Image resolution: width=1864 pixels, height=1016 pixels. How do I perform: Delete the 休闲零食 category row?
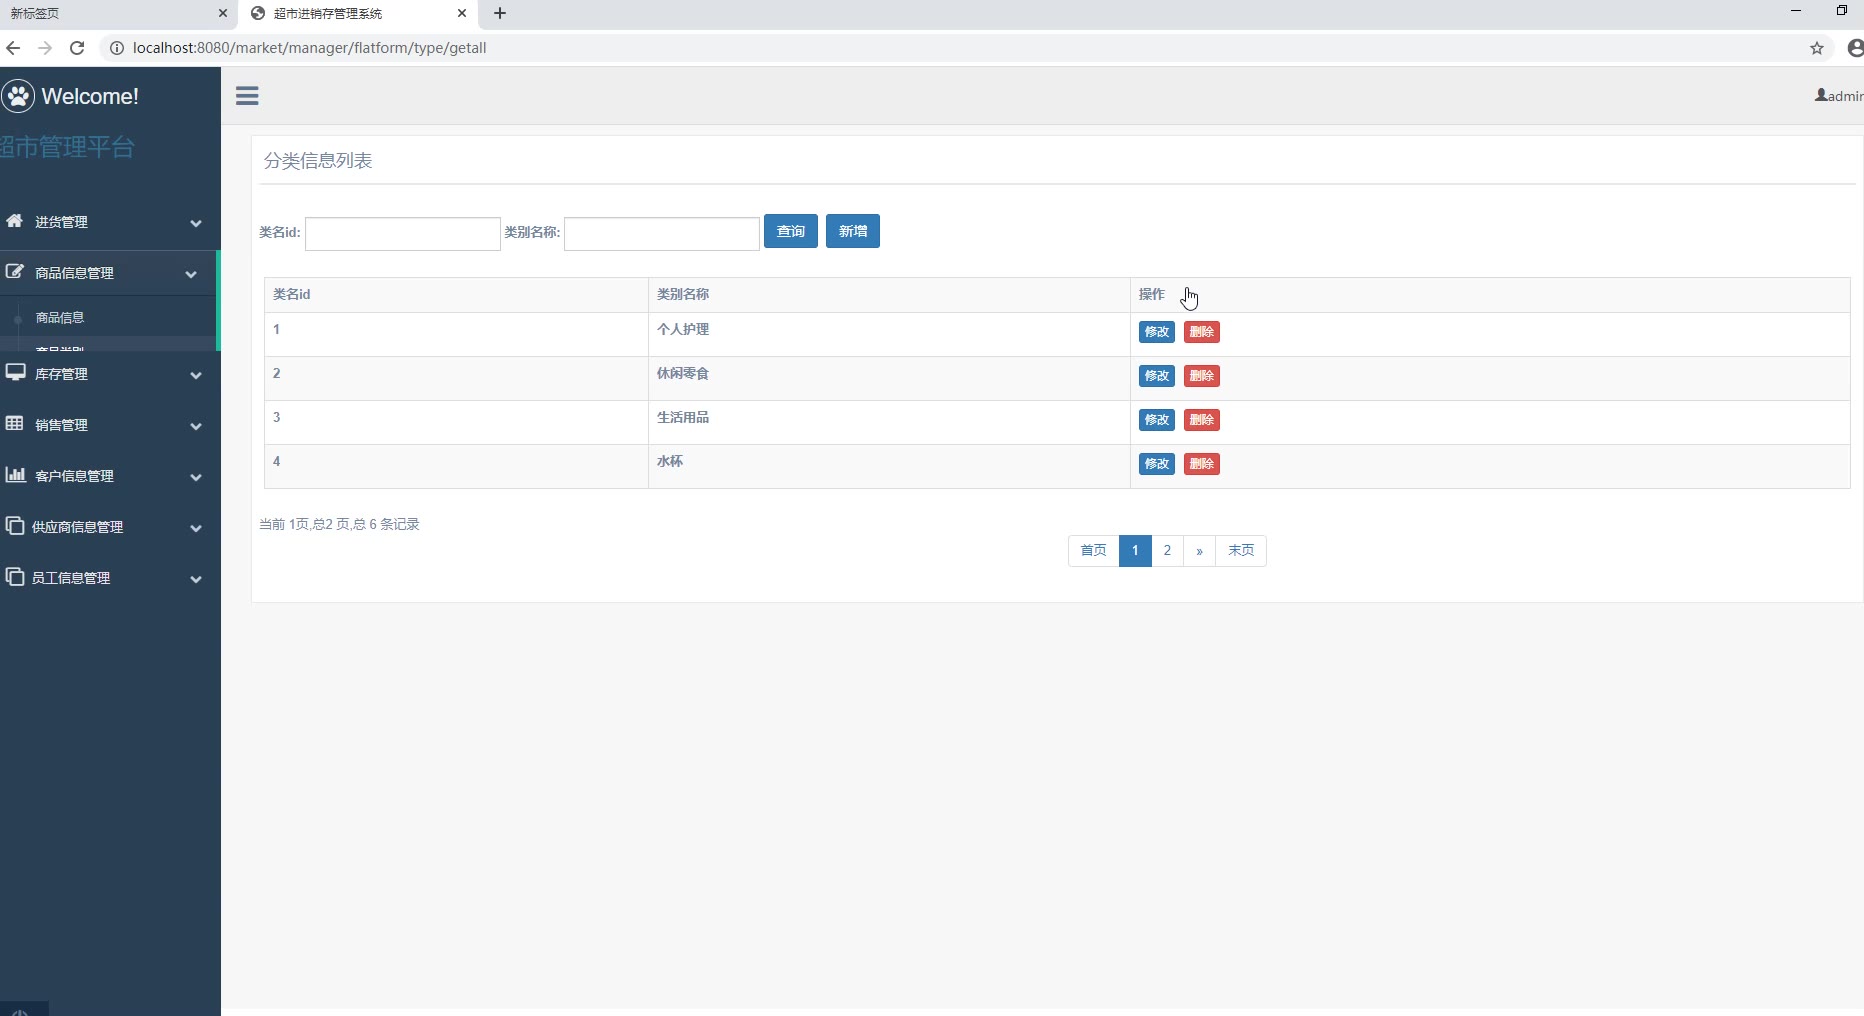[x=1201, y=376]
